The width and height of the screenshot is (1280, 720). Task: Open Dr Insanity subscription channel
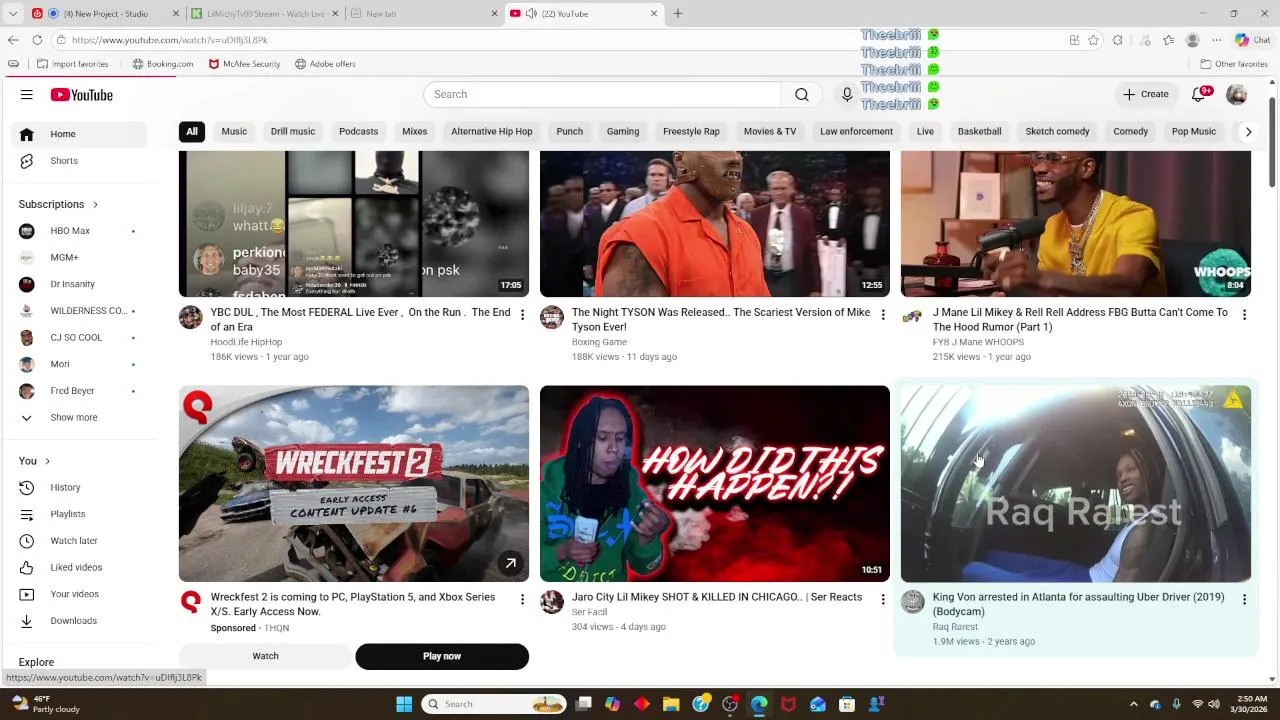75,284
